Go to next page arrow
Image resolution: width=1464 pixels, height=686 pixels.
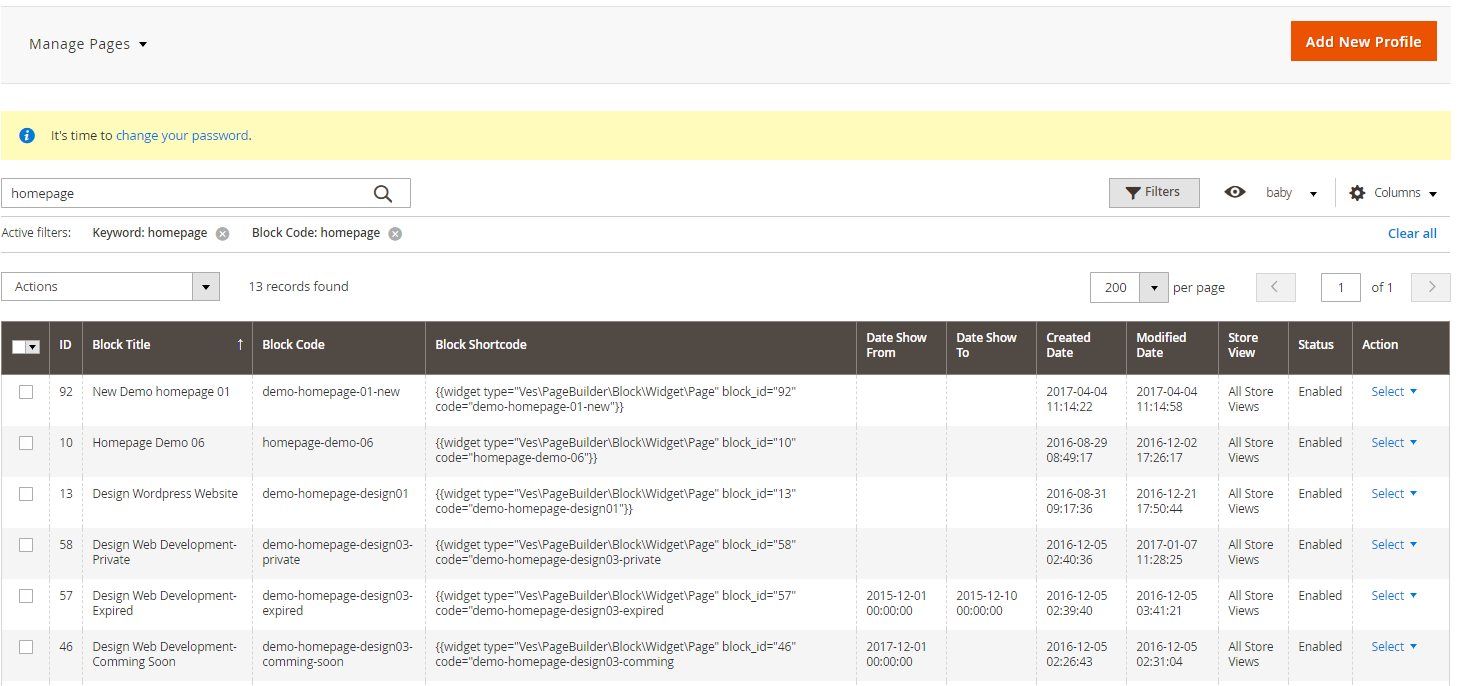pos(1430,288)
